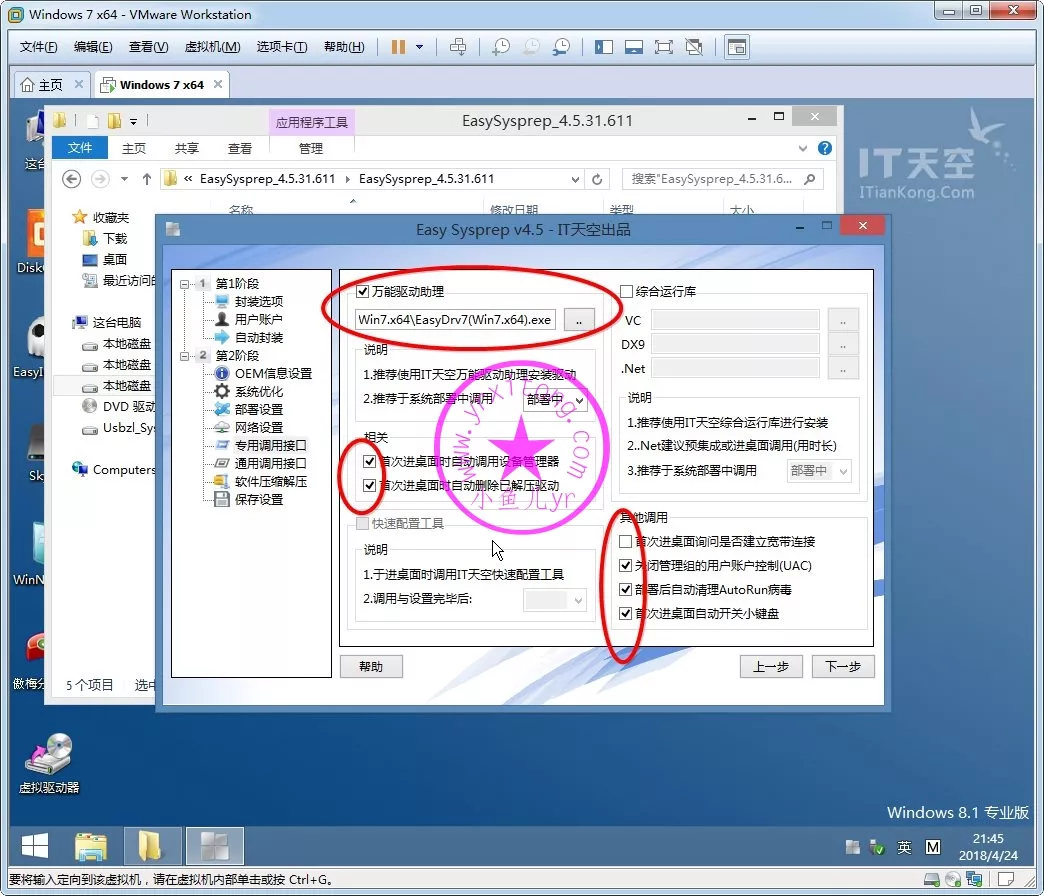The height and width of the screenshot is (896, 1044).
Task: Open power options arrow beside pause button
Action: coord(419,47)
